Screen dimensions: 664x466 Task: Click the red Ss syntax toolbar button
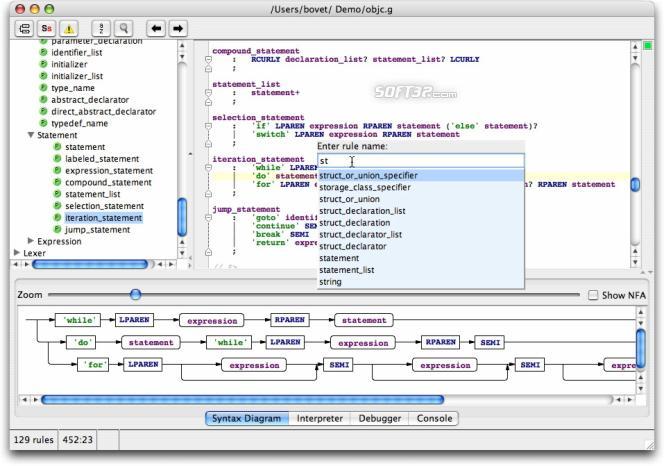click(x=46, y=29)
